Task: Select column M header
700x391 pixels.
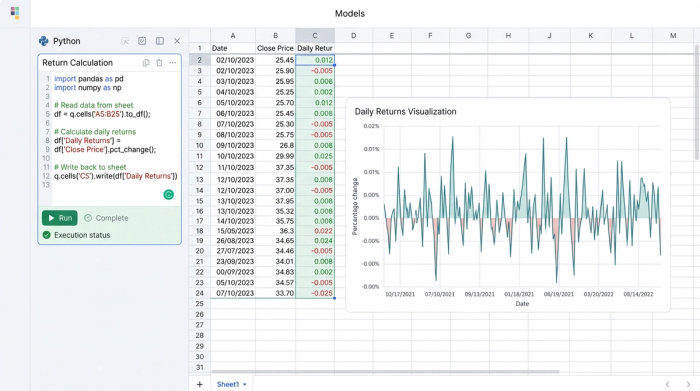Action: tap(673, 36)
